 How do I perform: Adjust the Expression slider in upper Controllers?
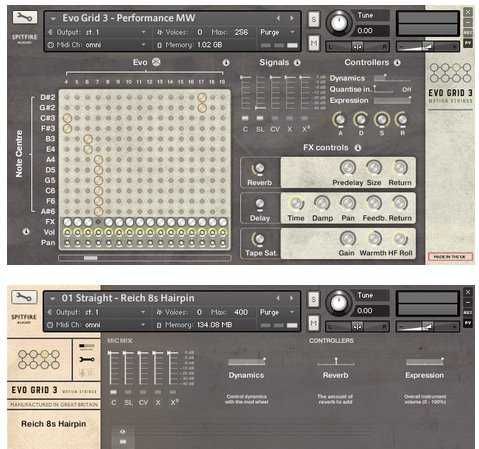click(x=392, y=100)
